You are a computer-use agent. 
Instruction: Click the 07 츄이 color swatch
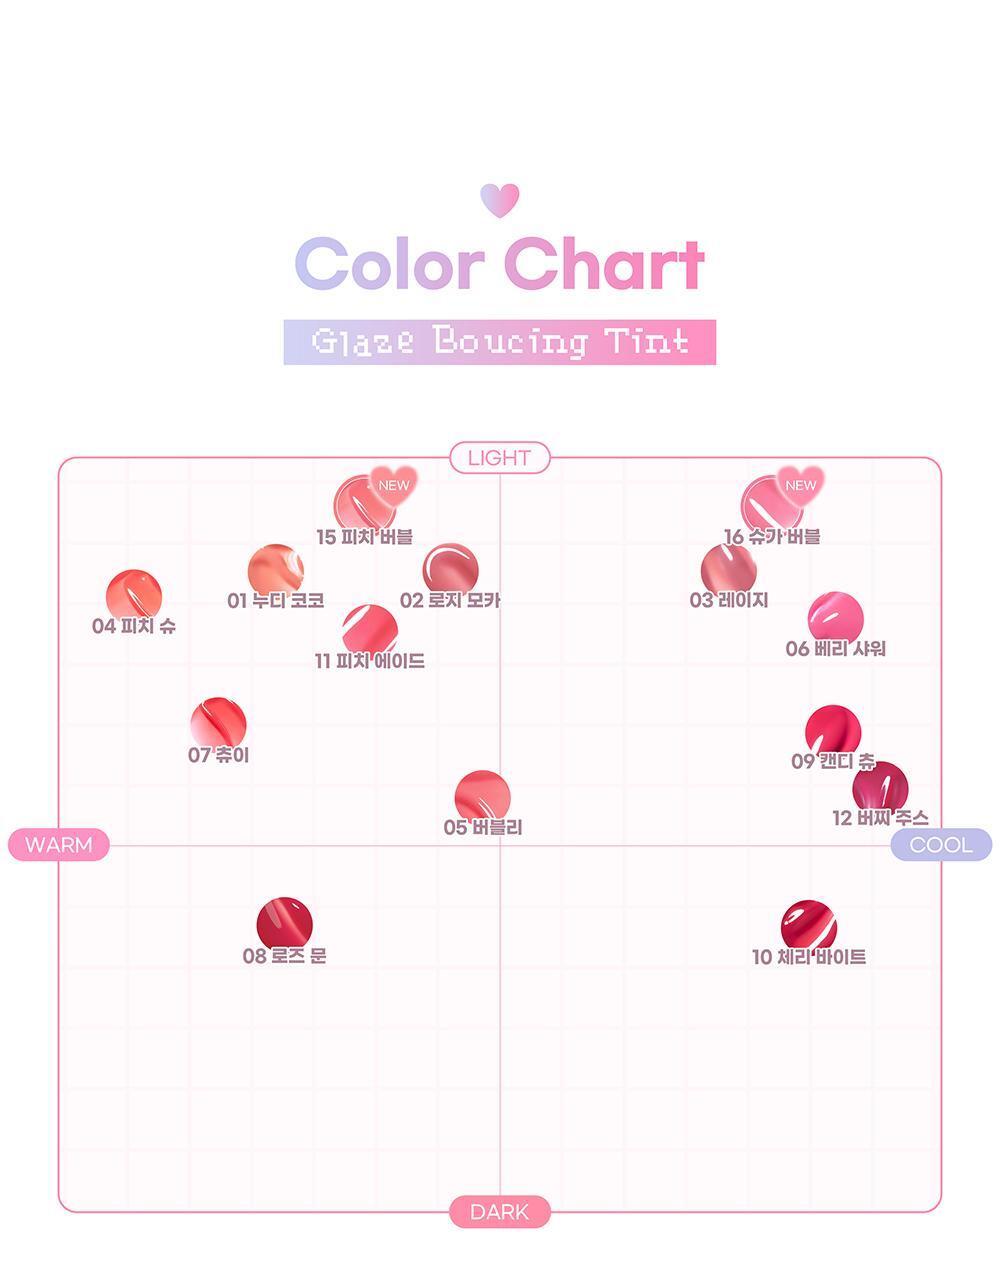click(218, 724)
